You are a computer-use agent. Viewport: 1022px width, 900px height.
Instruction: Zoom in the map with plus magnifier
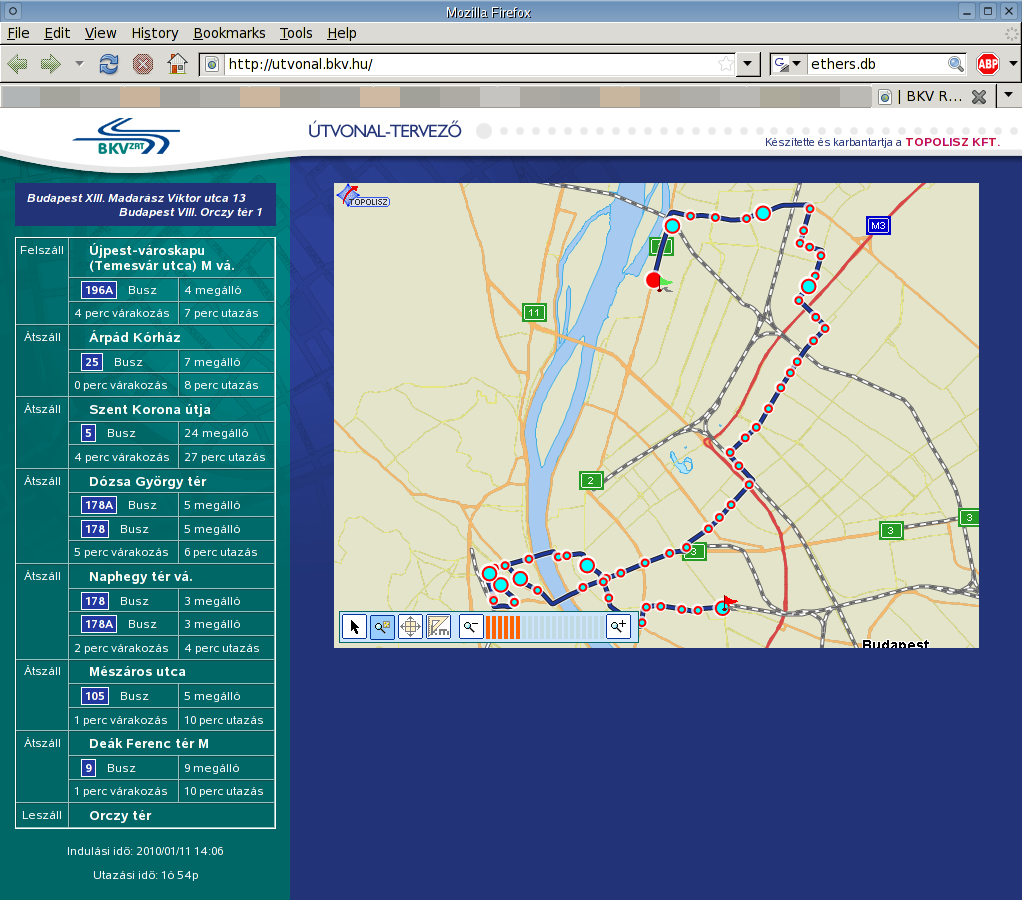619,627
